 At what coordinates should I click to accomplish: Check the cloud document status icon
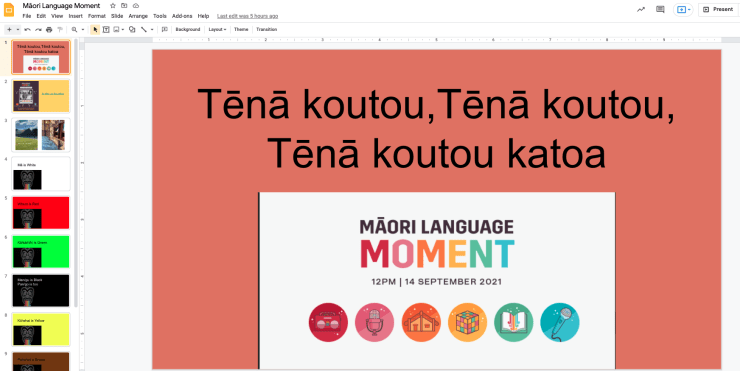click(x=136, y=6)
